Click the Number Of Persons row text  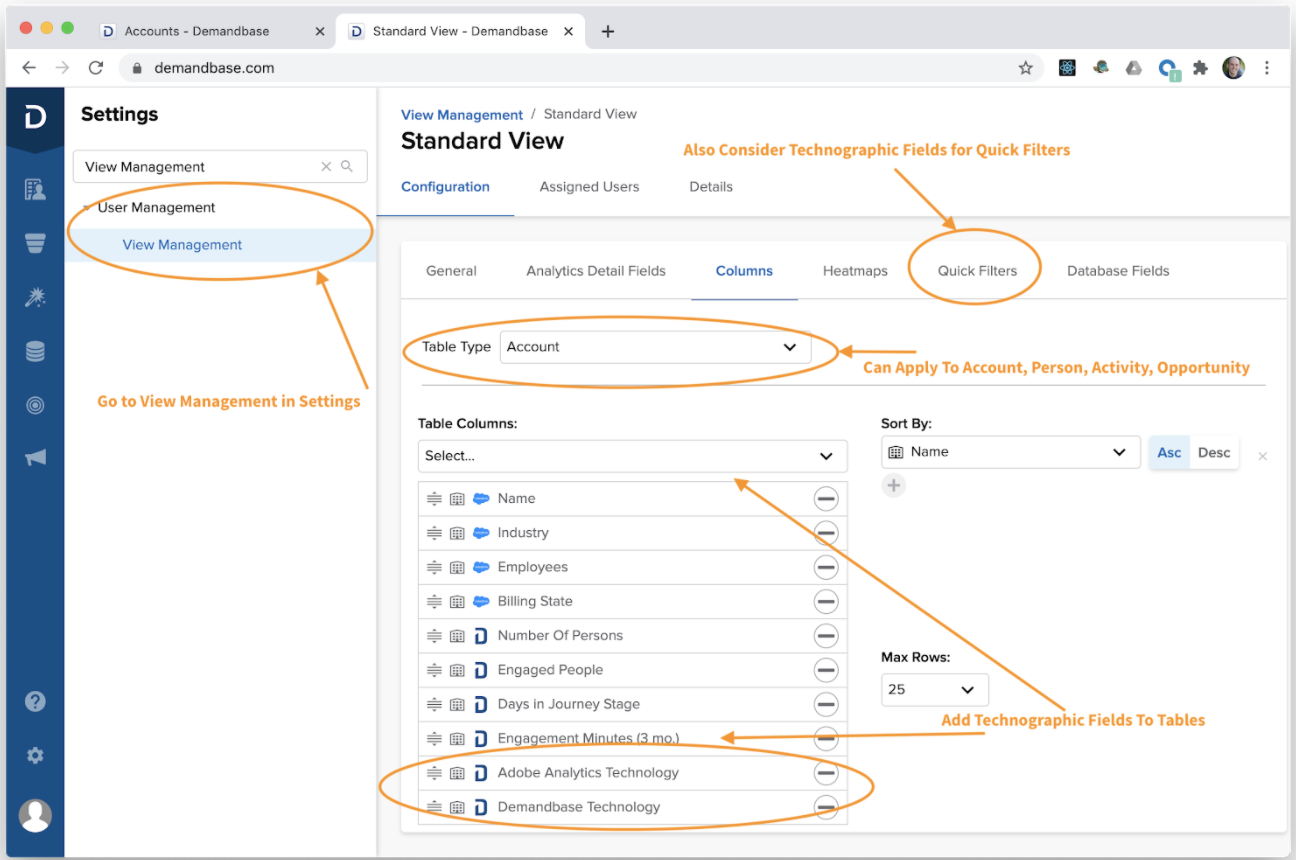(560, 636)
